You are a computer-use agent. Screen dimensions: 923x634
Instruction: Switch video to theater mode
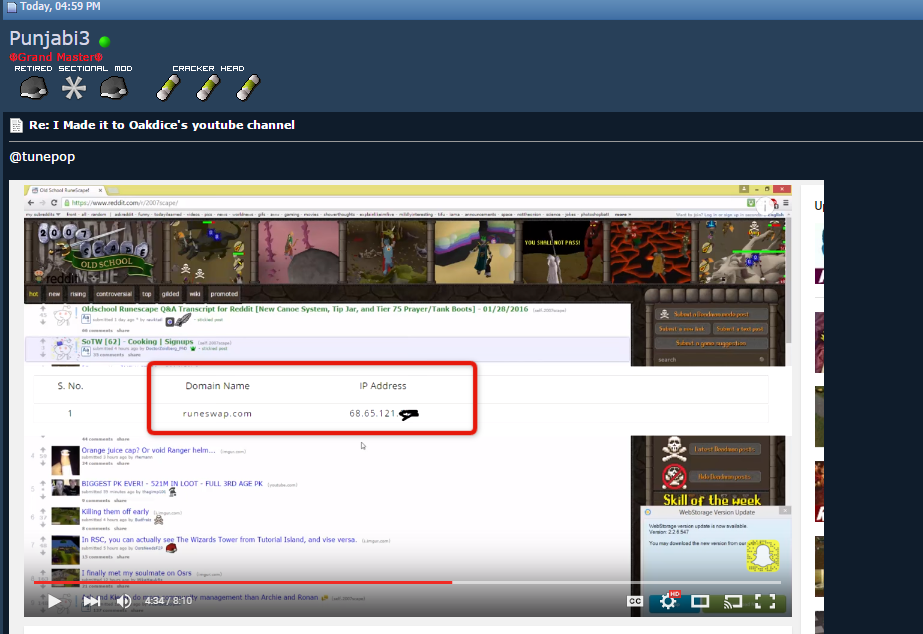point(700,601)
